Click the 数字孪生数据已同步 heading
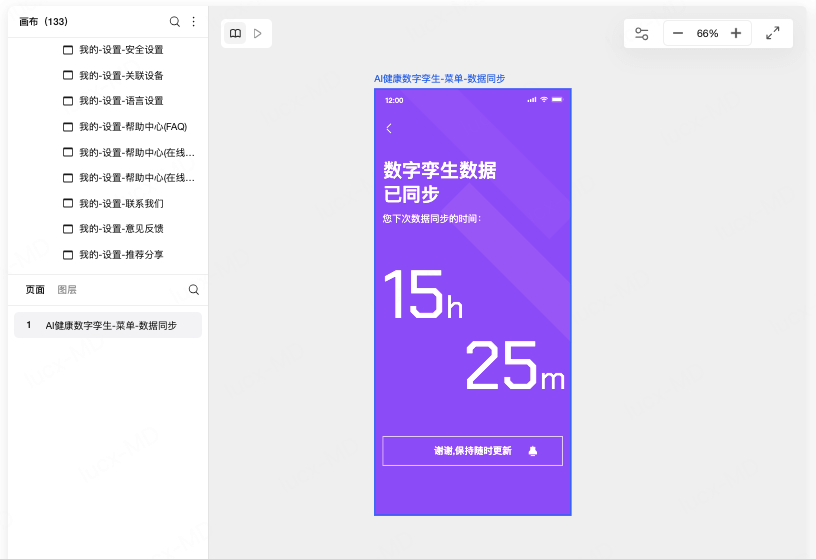 click(440, 182)
